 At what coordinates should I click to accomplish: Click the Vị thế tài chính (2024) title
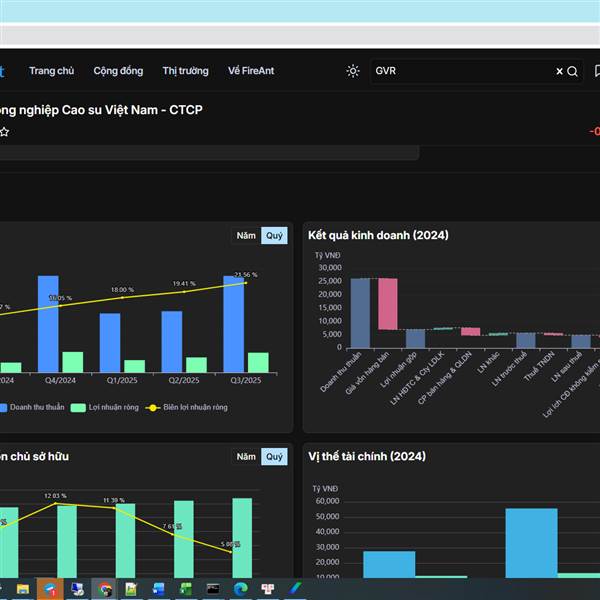367,456
